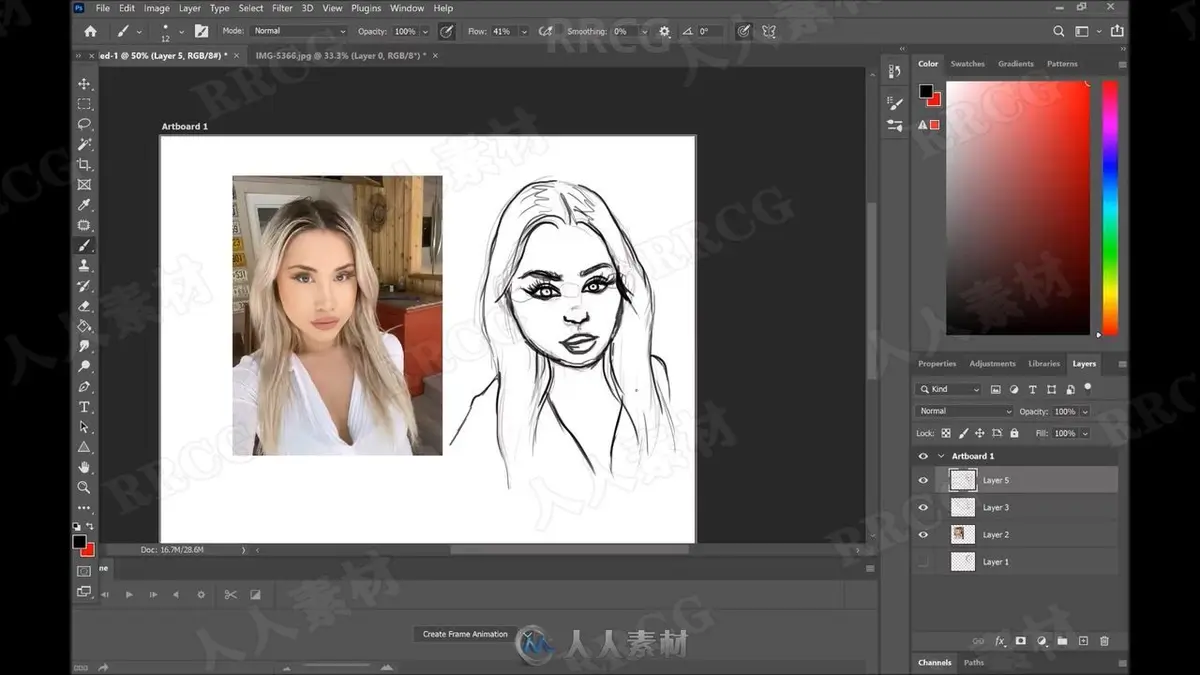Hide Layer 5 visibility eye
This screenshot has width=1200, height=675.
point(923,480)
